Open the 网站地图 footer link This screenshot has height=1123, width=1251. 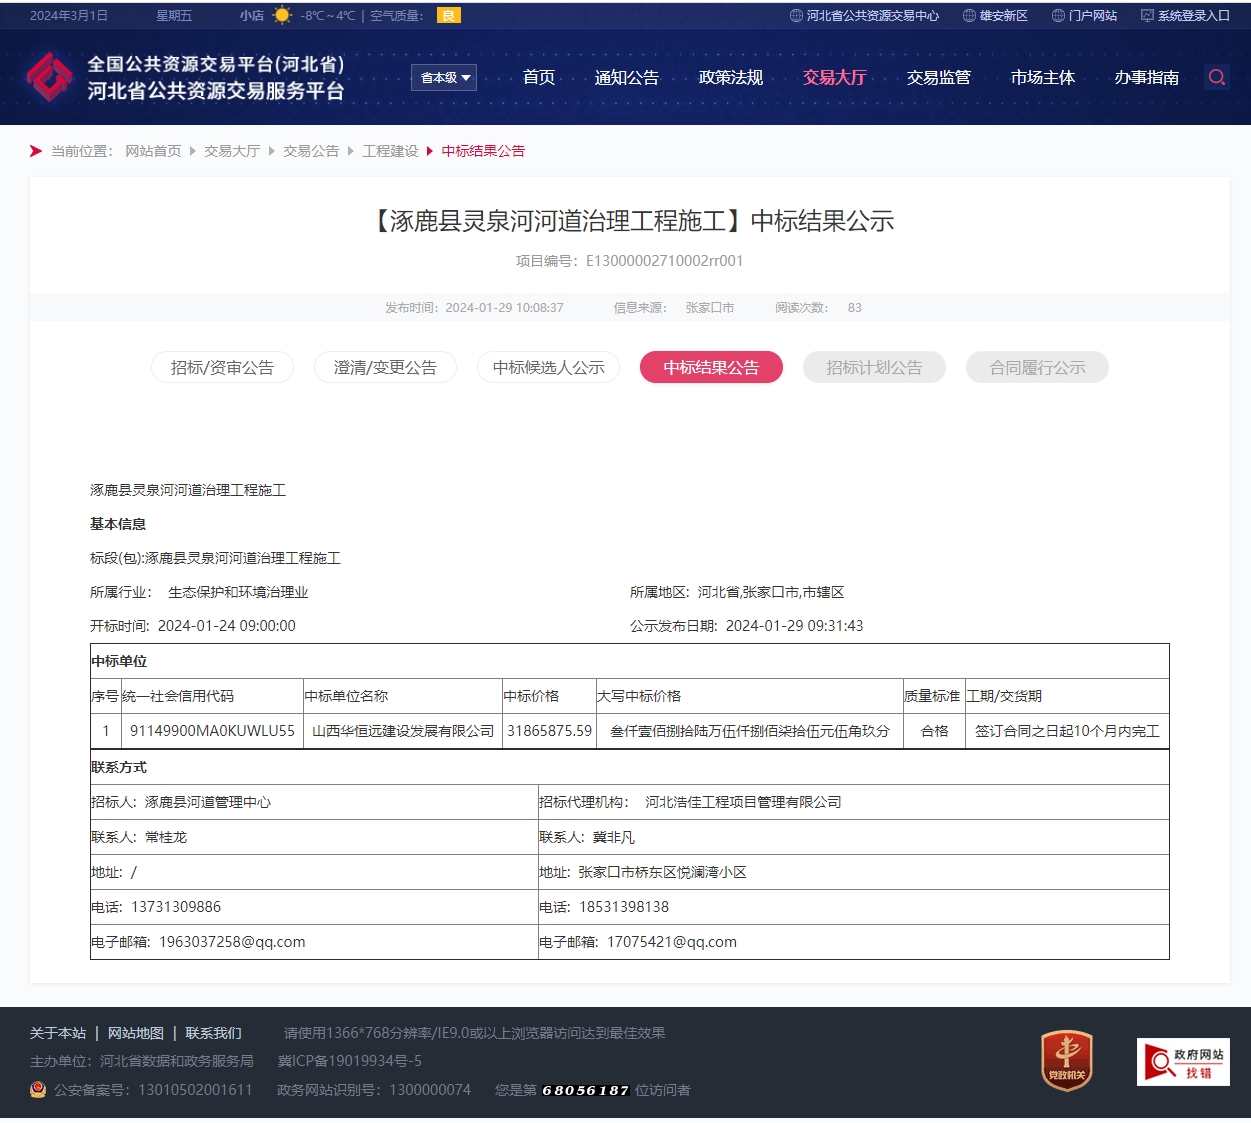coord(135,1033)
